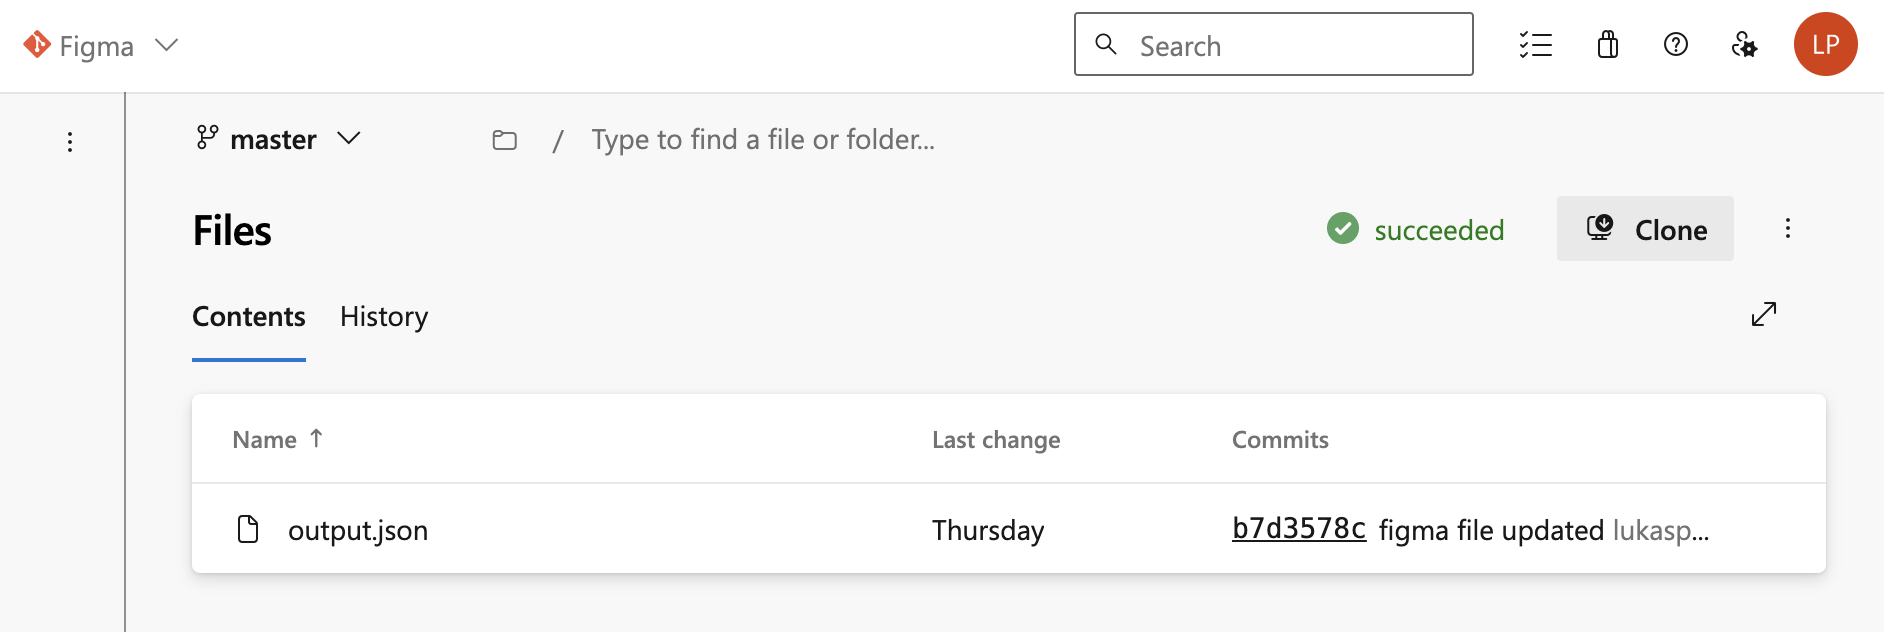Click the LP profile avatar
1884x632 pixels.
pyautogui.click(x=1826, y=44)
